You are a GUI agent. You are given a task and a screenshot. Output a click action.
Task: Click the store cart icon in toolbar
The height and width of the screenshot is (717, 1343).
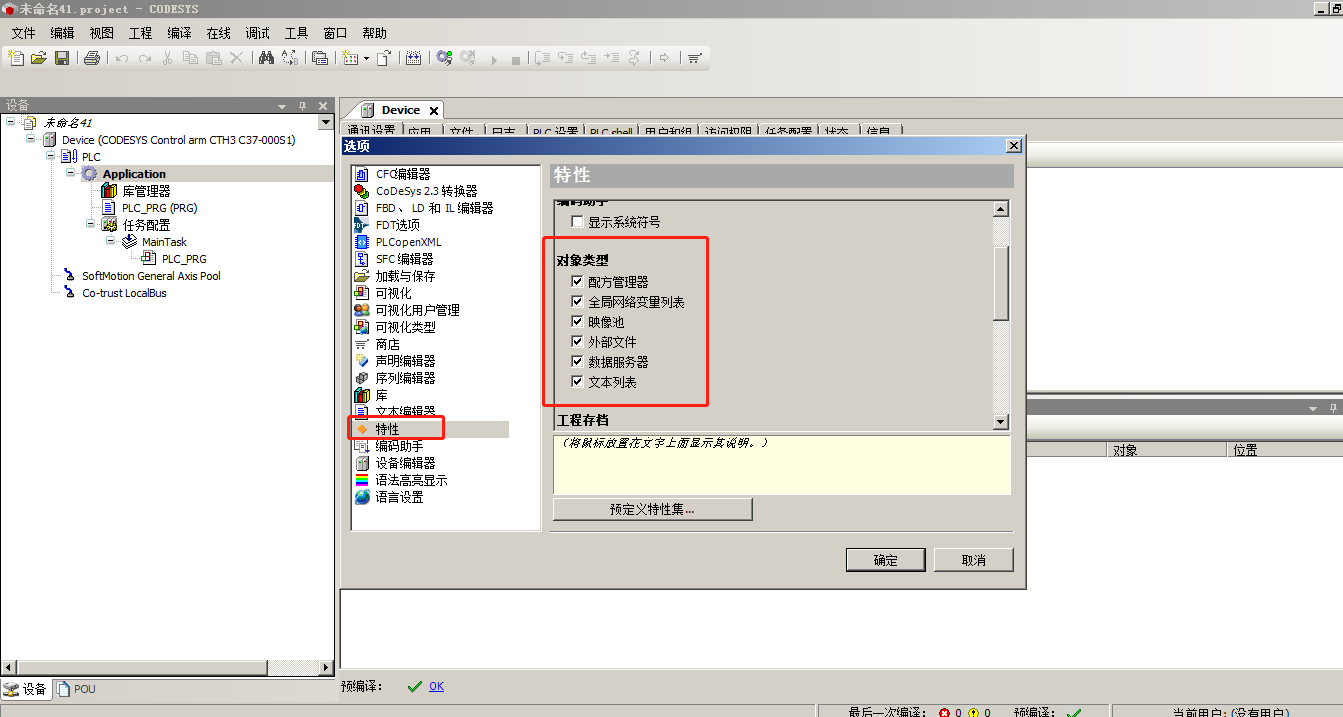pyautogui.click(x=695, y=58)
